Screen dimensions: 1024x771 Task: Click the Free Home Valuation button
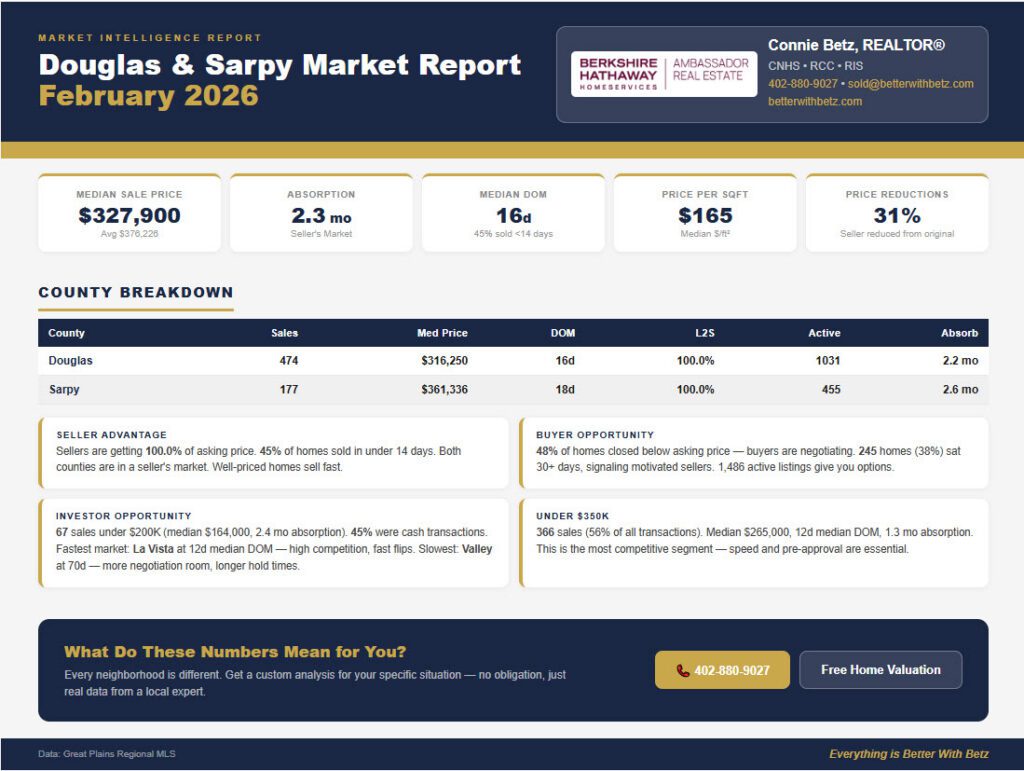click(881, 670)
